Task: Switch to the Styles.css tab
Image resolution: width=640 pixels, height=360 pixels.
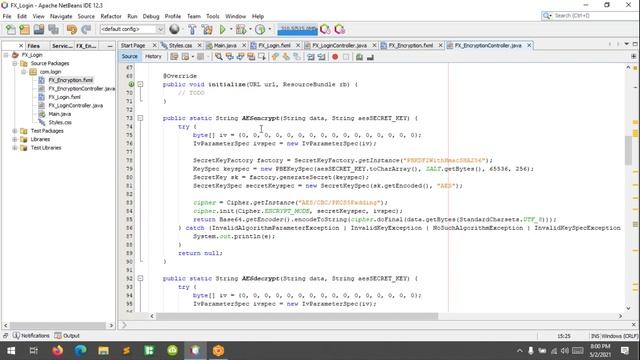Action: pyautogui.click(x=180, y=45)
